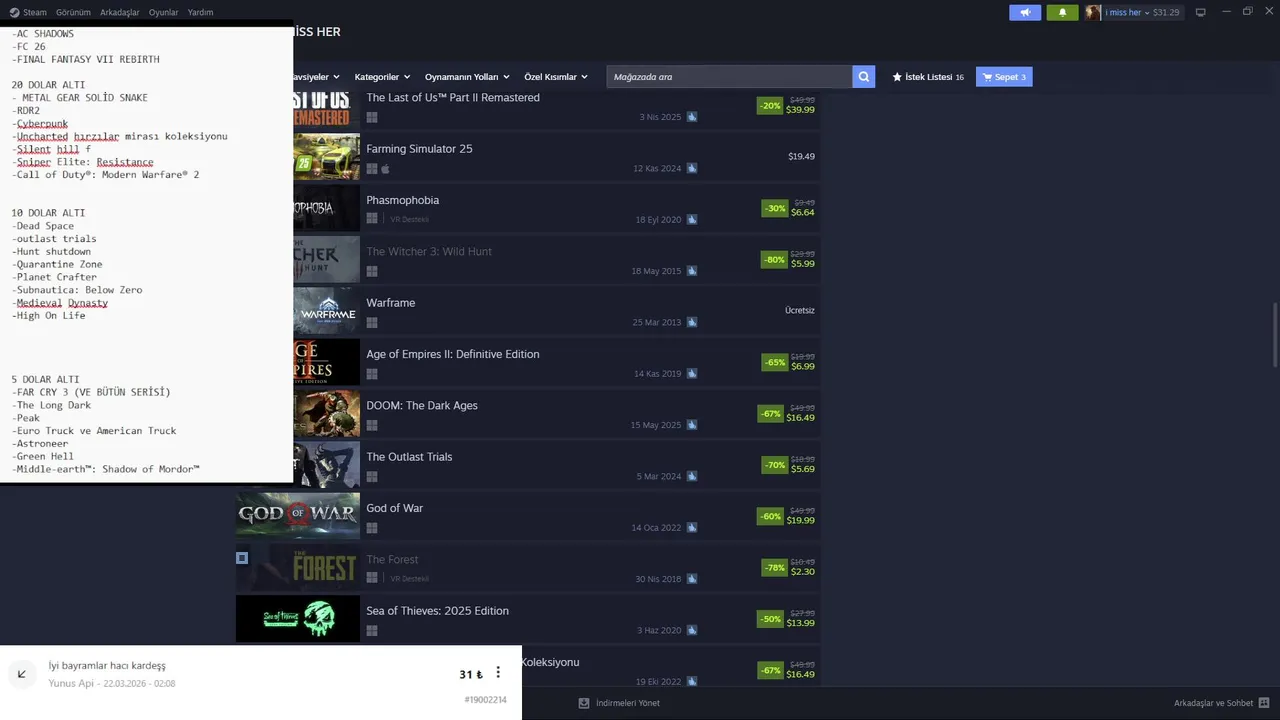Click review thumbs-up icon on Outlast Trials row

click(692, 476)
